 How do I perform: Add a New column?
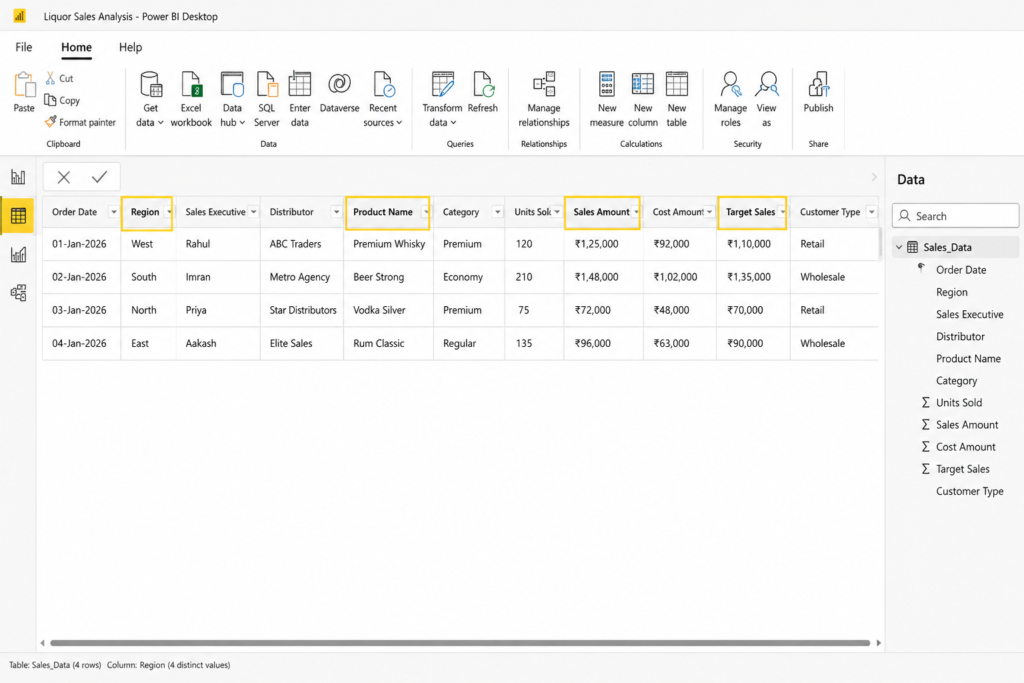click(x=643, y=99)
